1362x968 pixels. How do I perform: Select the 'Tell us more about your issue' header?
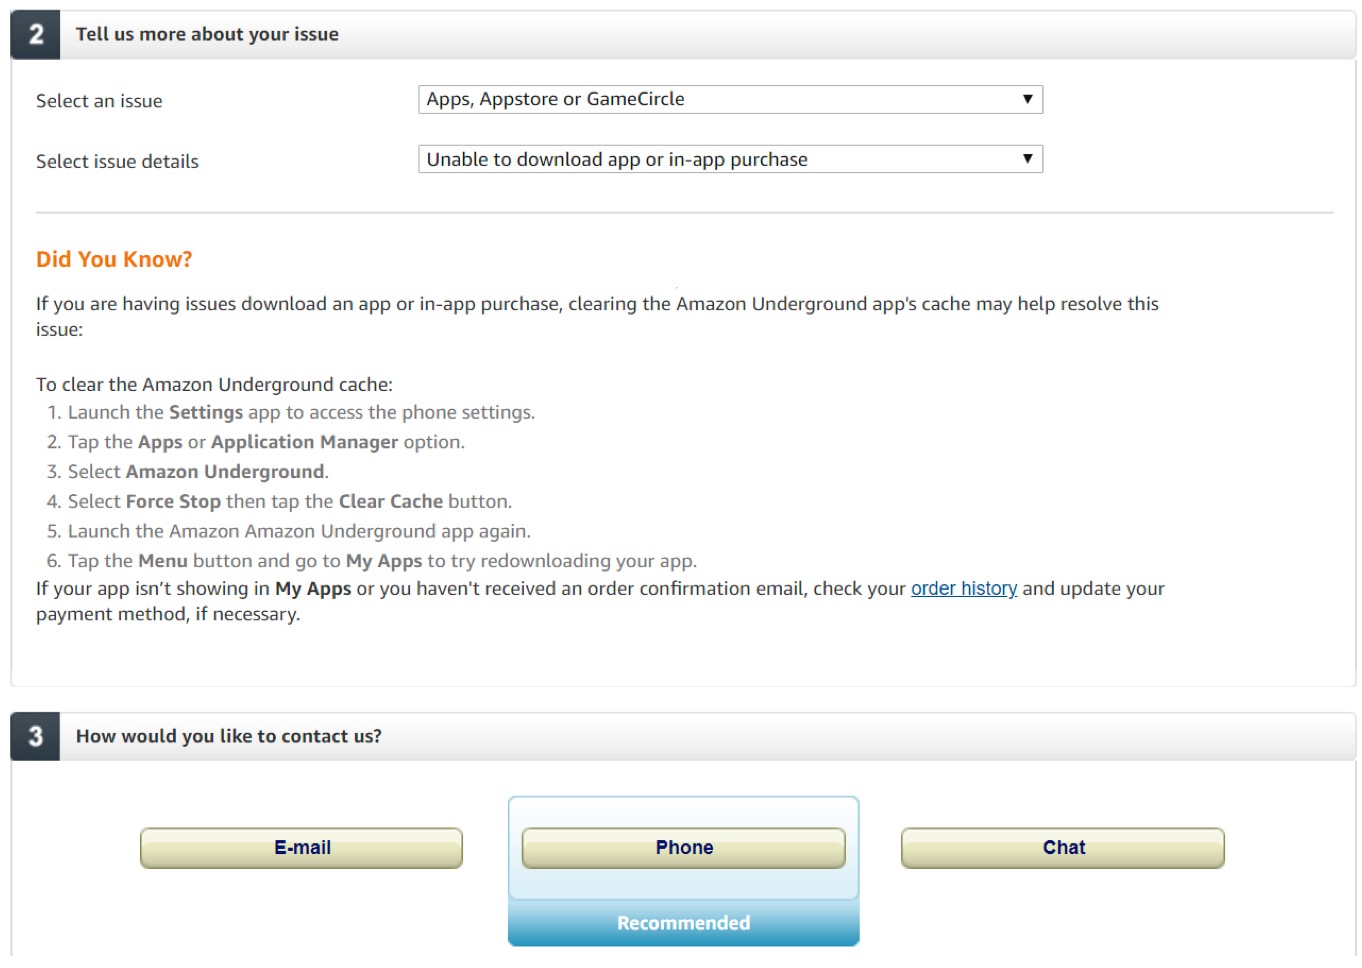(x=207, y=35)
